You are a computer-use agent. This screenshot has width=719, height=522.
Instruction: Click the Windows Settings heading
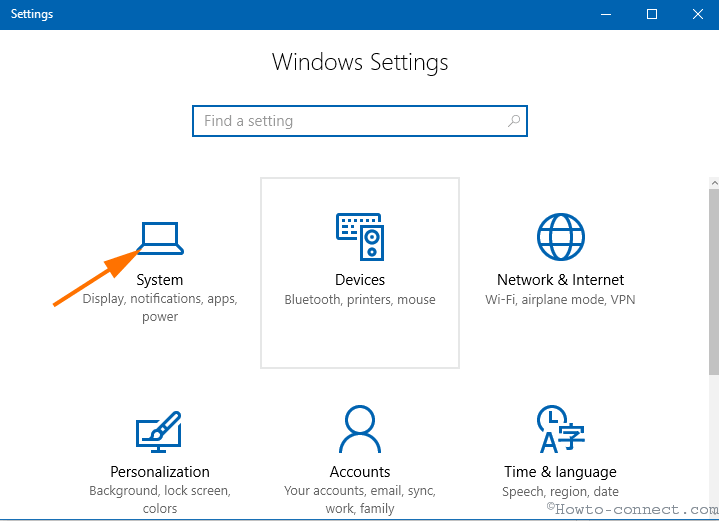(x=360, y=62)
